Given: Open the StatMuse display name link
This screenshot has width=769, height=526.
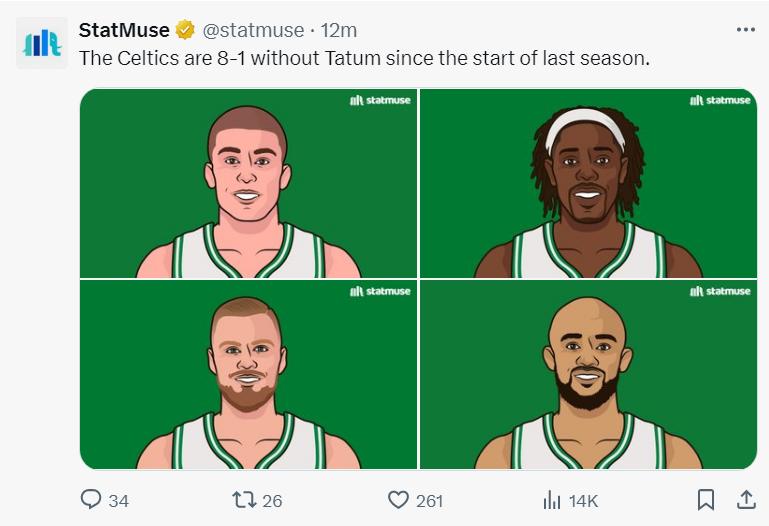Looking at the screenshot, I should (x=124, y=30).
